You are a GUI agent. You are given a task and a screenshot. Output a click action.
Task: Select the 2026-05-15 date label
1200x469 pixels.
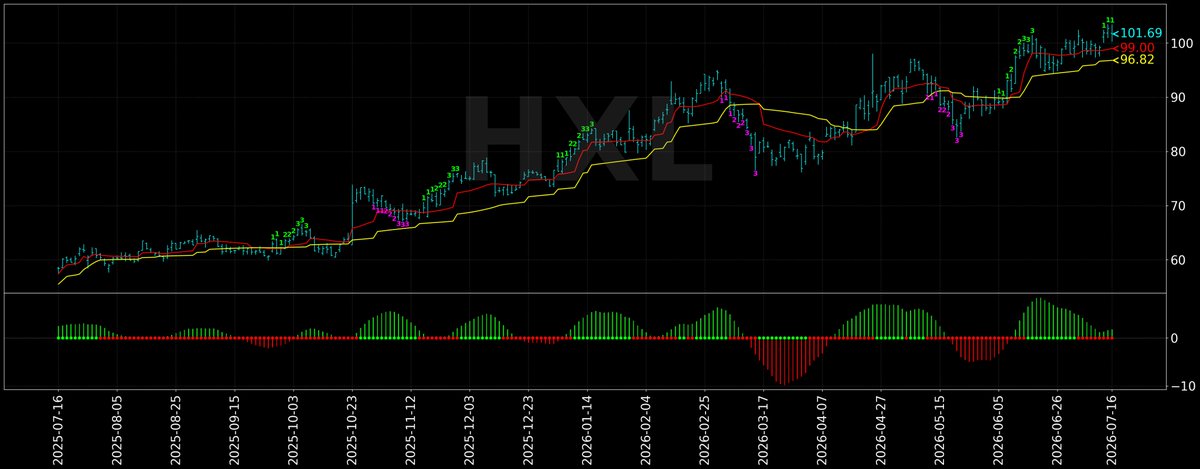click(x=940, y=428)
